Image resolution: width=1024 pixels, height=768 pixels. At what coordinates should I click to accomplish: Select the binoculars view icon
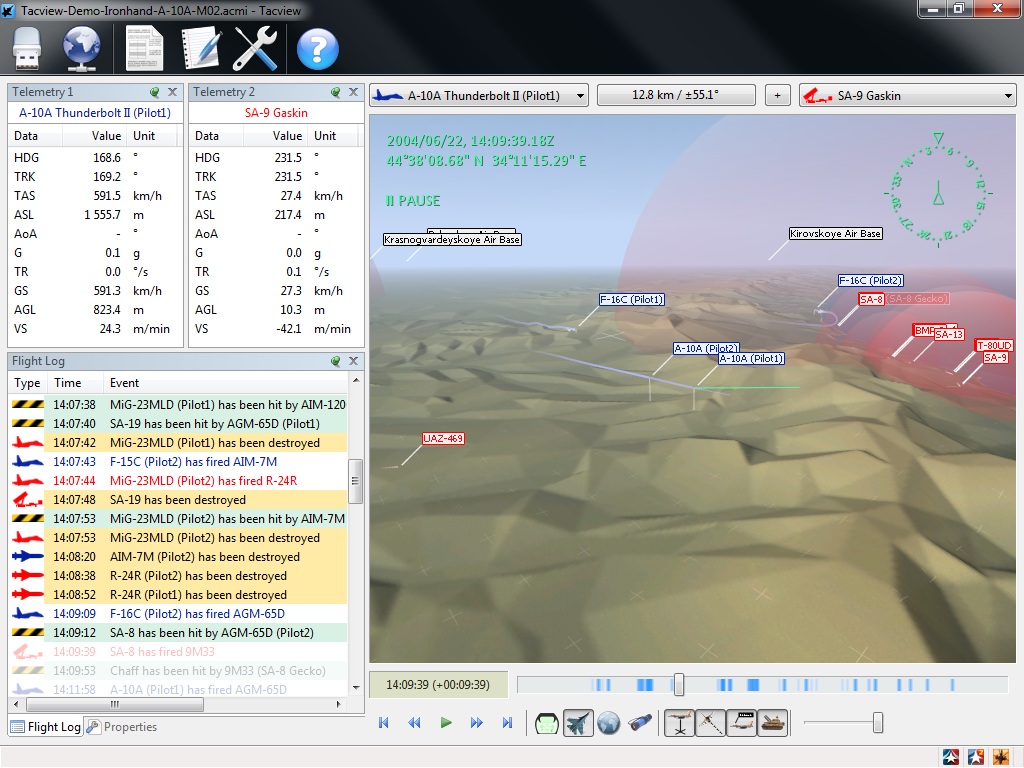click(x=640, y=723)
